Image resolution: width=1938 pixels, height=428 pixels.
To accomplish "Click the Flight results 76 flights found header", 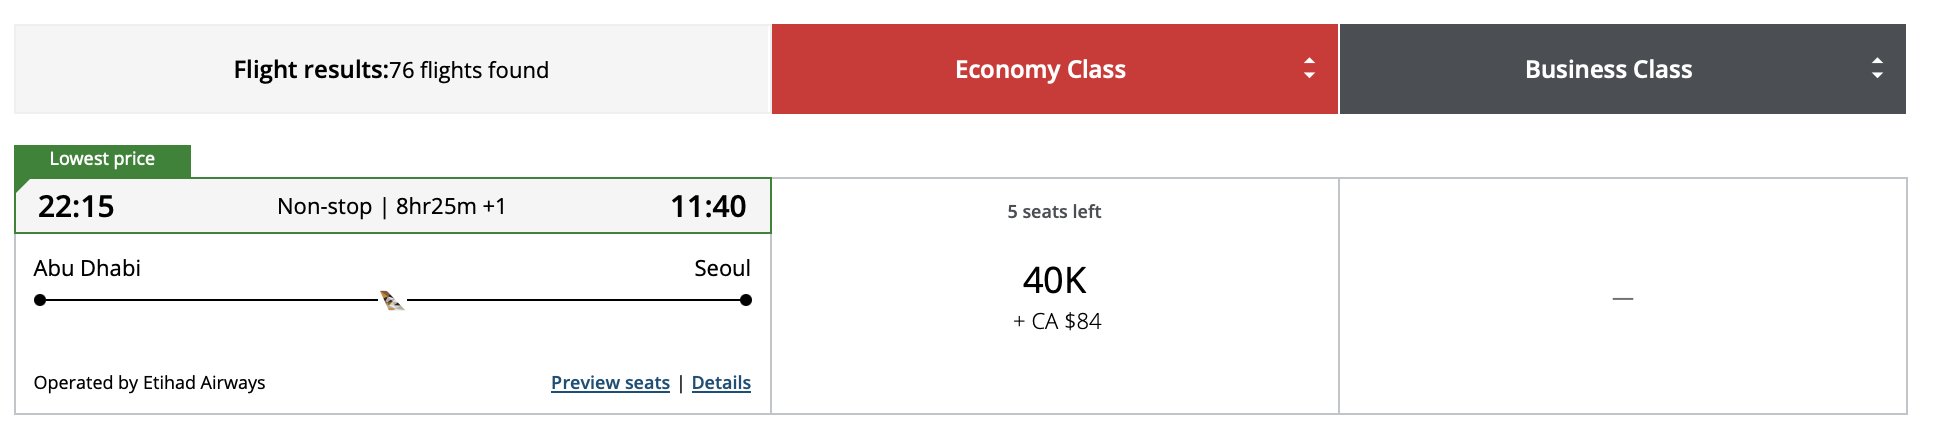I will [391, 69].
